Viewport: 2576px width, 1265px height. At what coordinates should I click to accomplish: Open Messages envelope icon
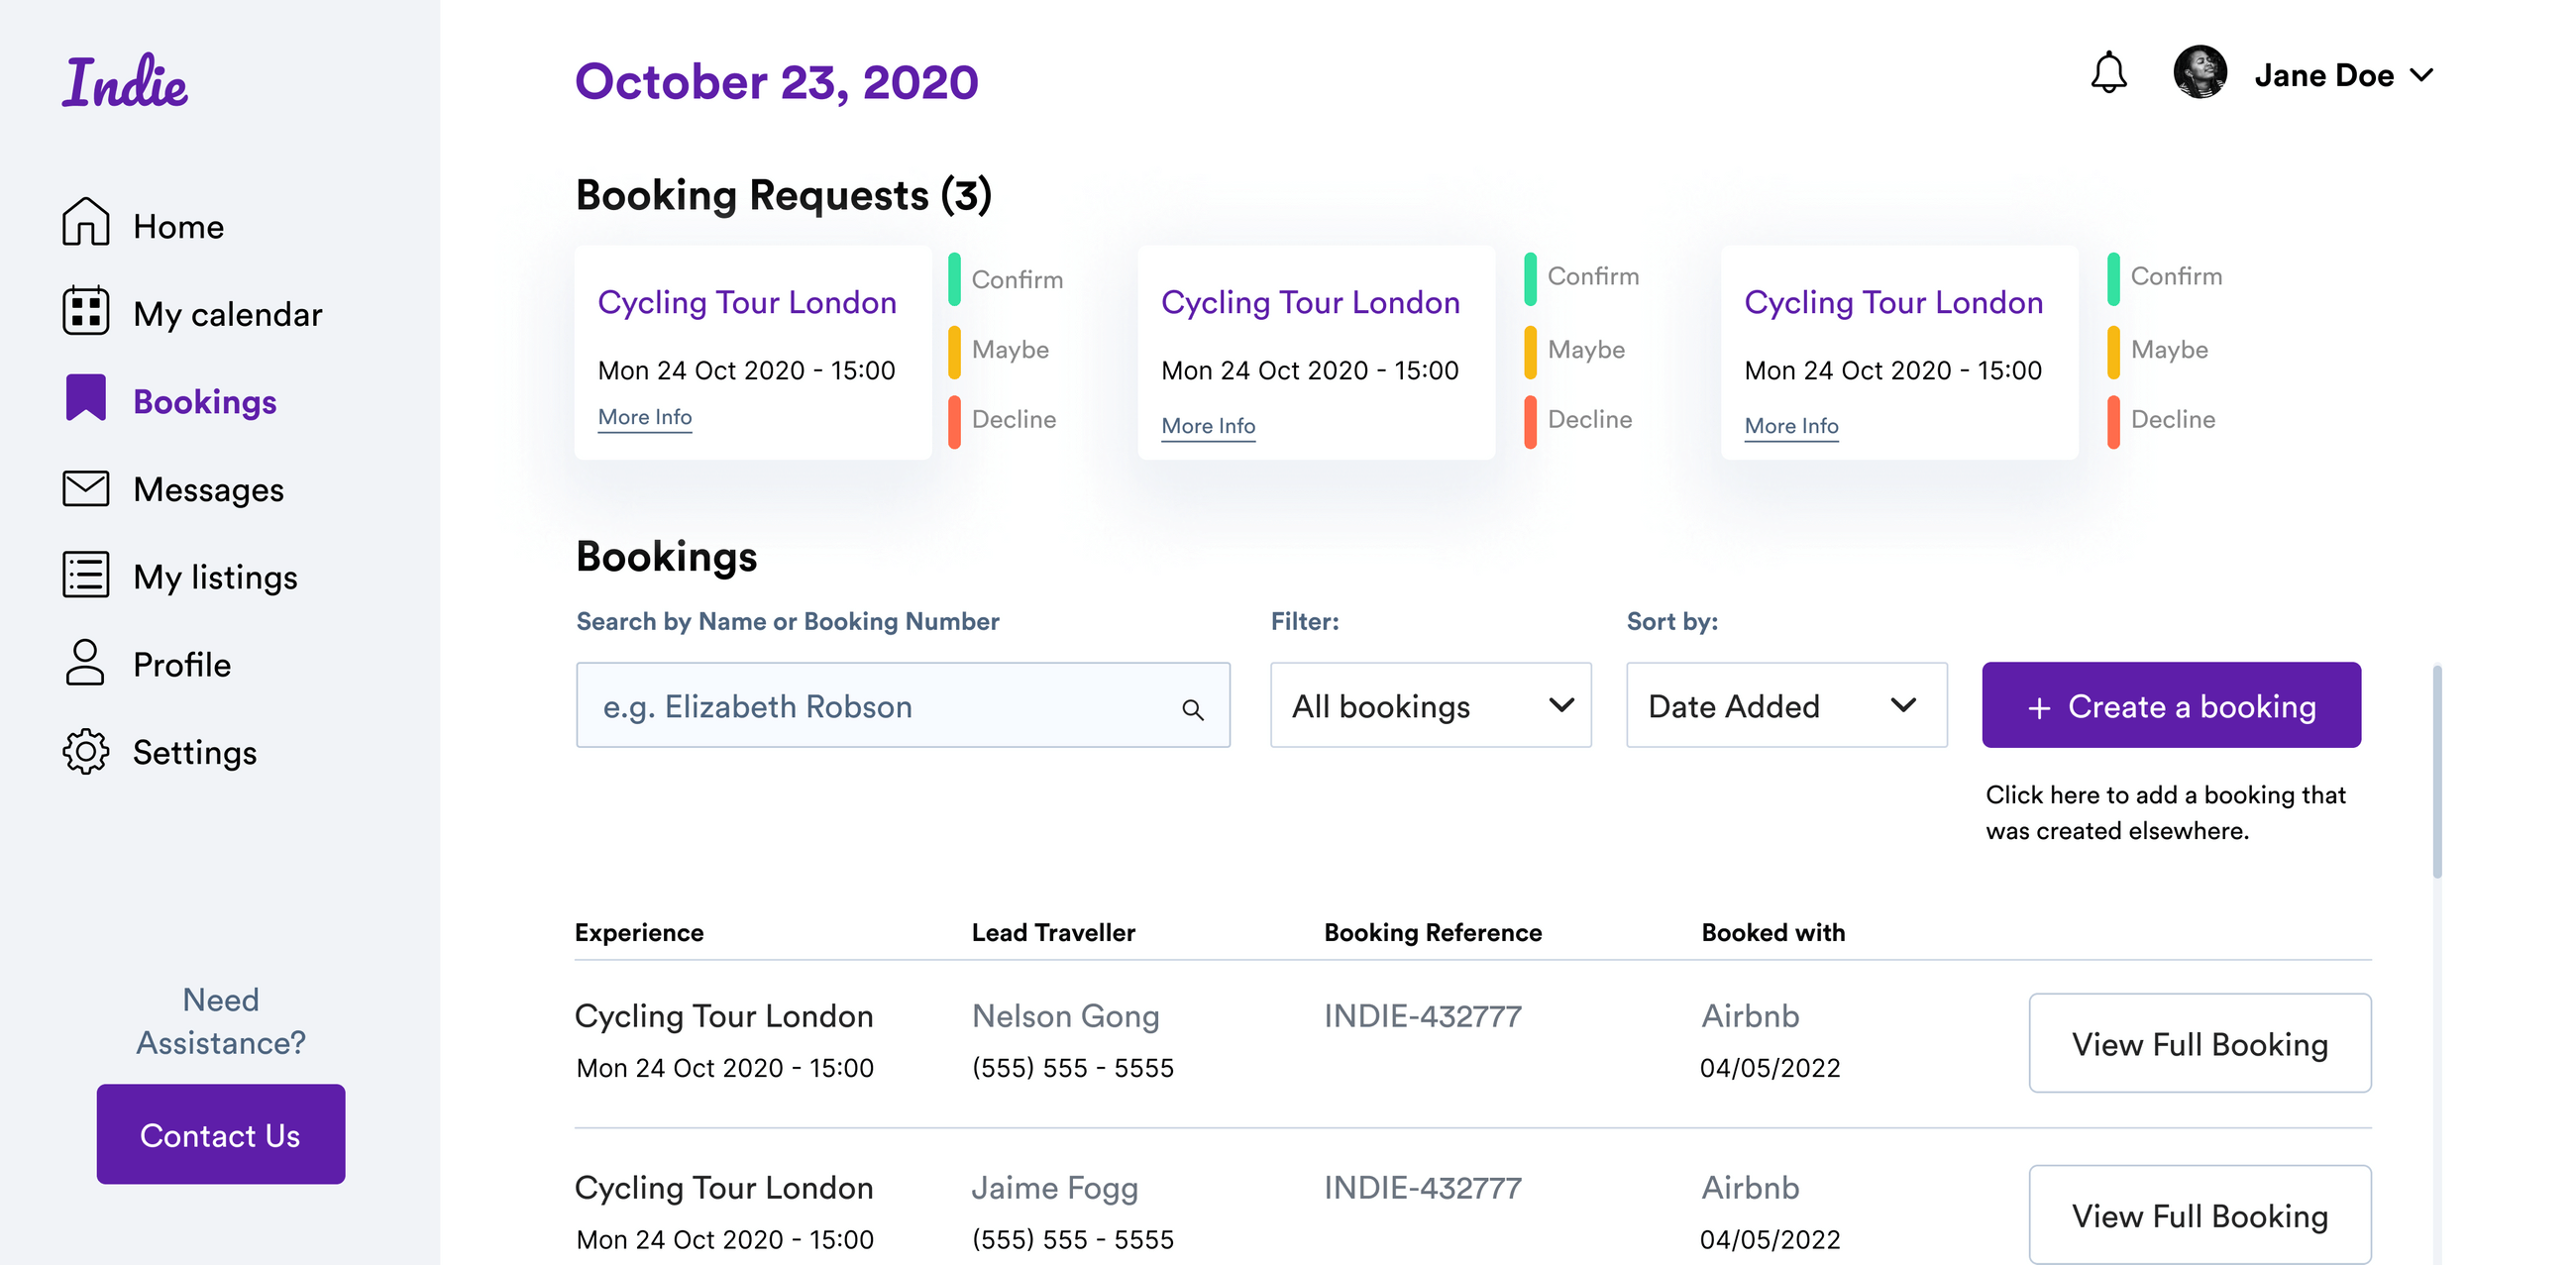(85, 488)
